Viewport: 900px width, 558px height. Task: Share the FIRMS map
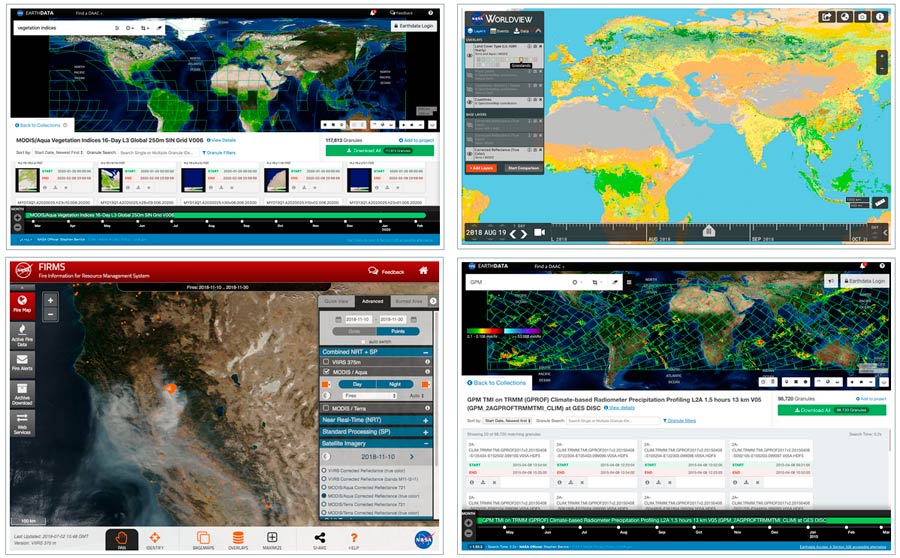(320, 540)
